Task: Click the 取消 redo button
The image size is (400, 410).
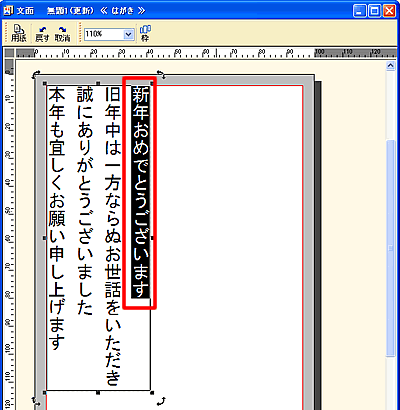Action: pos(63,34)
